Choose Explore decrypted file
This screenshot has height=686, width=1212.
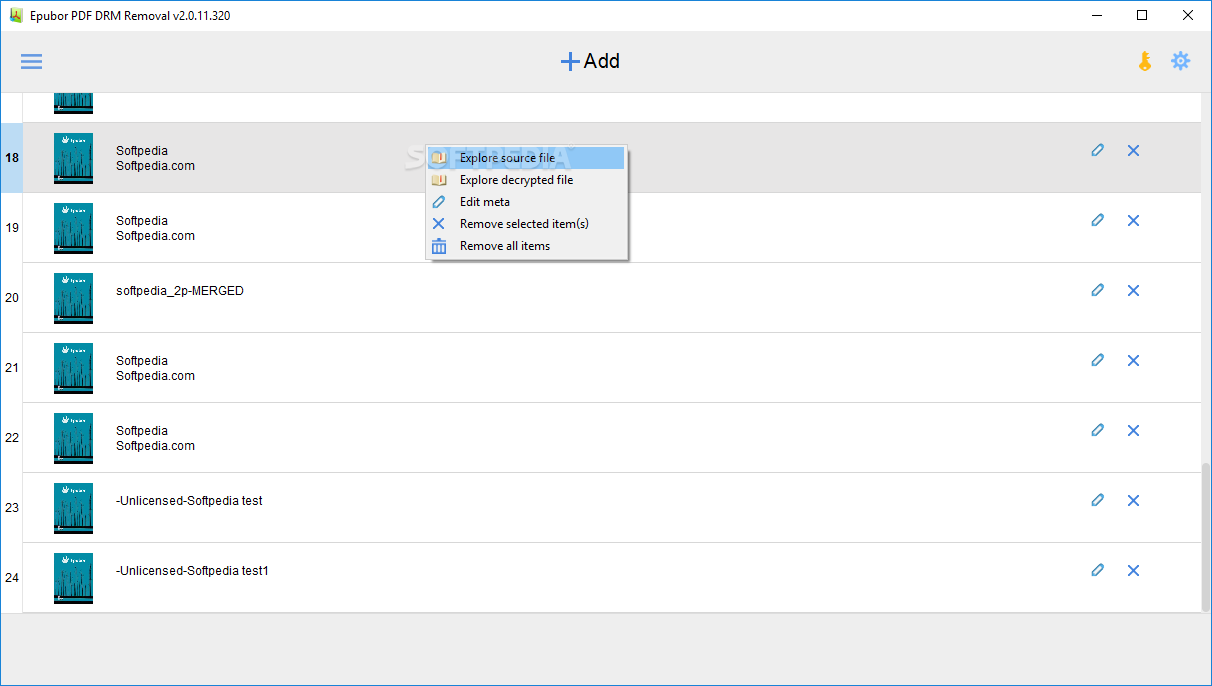coord(526,180)
